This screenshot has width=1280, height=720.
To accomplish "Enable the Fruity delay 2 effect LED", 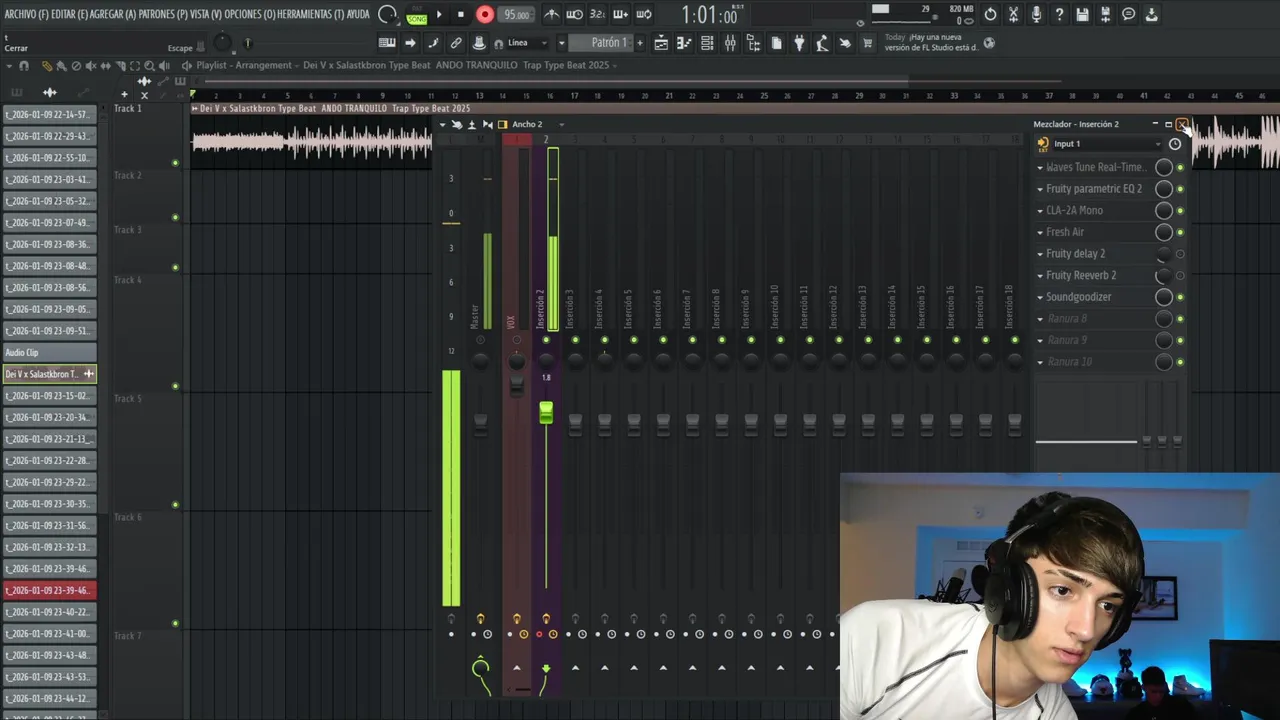I will point(1180,254).
